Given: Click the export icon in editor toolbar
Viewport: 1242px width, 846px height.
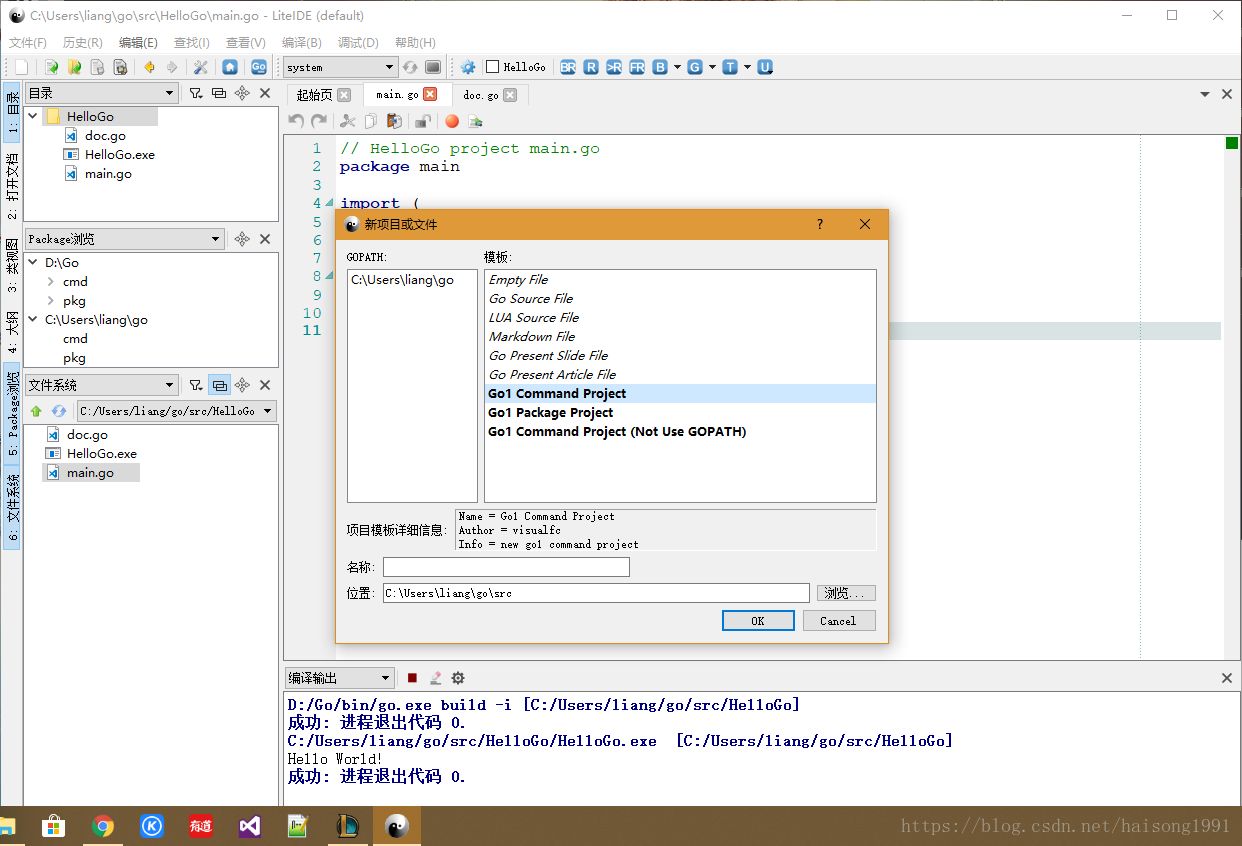Looking at the screenshot, I should pos(475,121).
